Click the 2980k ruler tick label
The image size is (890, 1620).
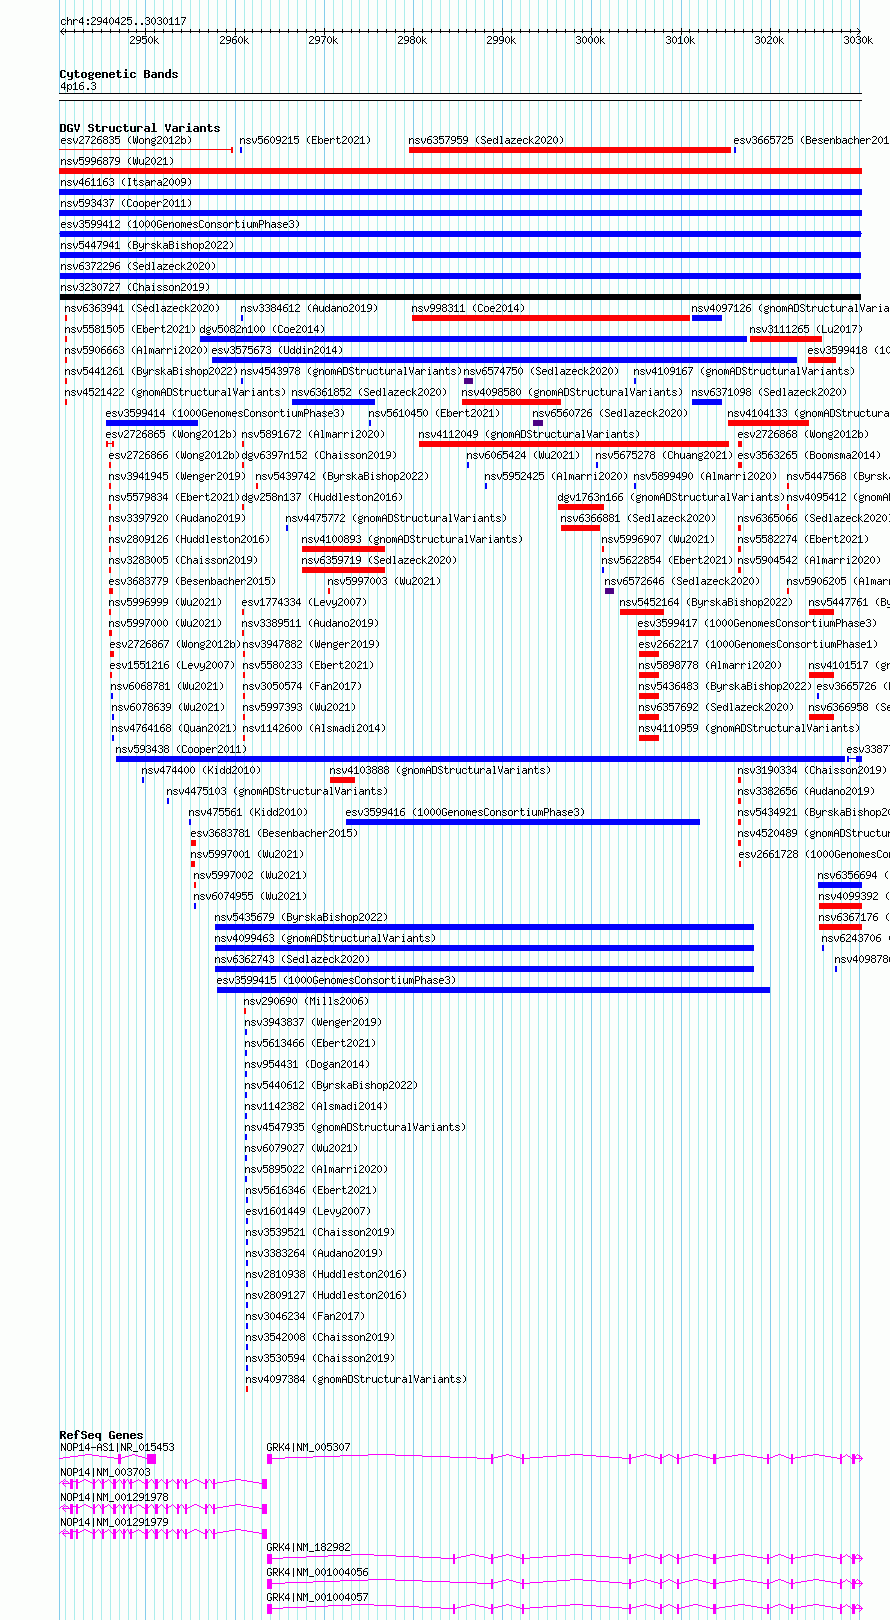coord(412,40)
